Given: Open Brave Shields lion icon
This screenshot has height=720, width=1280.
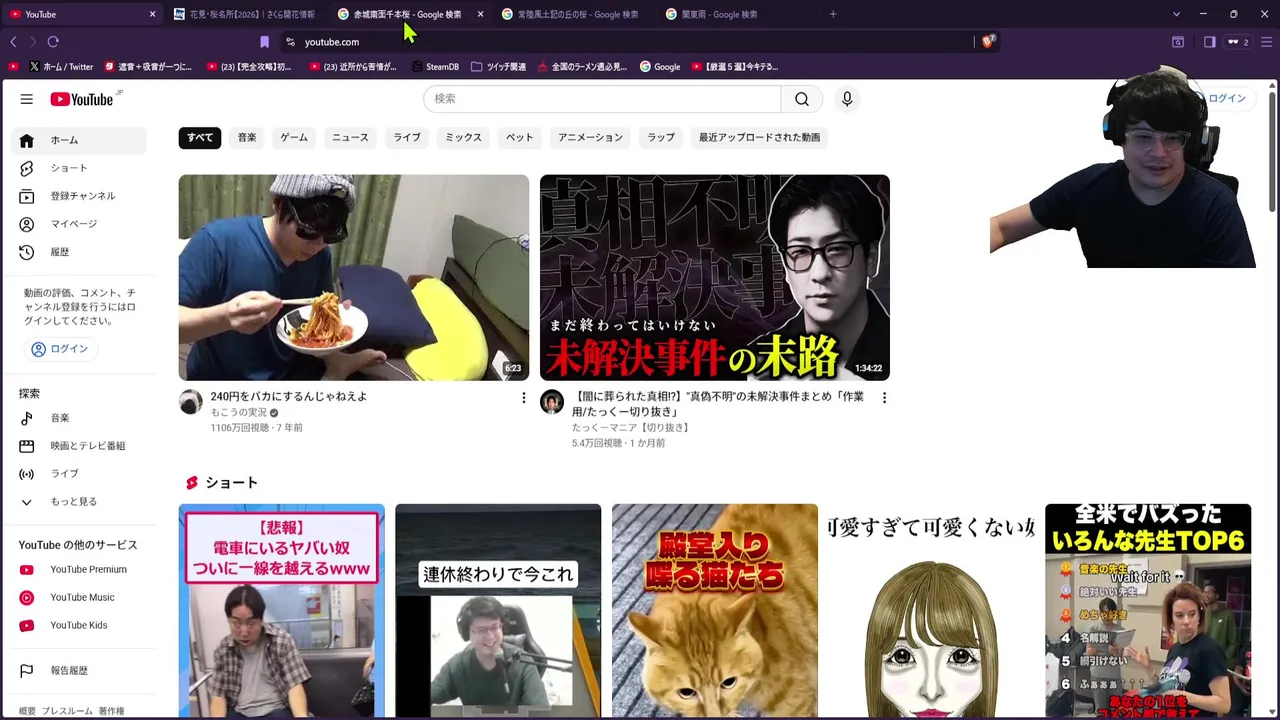Looking at the screenshot, I should pyautogui.click(x=988, y=42).
